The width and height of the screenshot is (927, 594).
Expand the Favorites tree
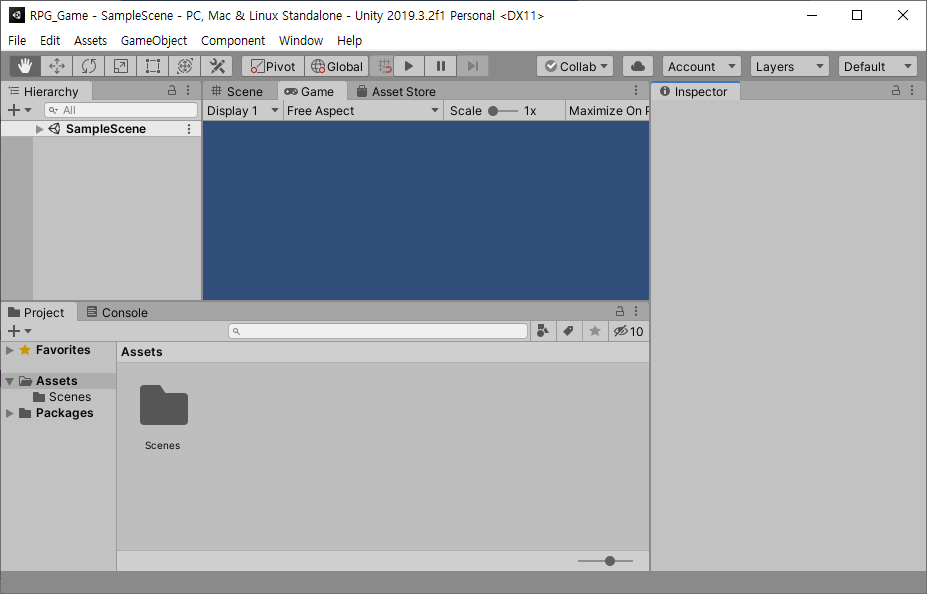[x=9, y=350]
